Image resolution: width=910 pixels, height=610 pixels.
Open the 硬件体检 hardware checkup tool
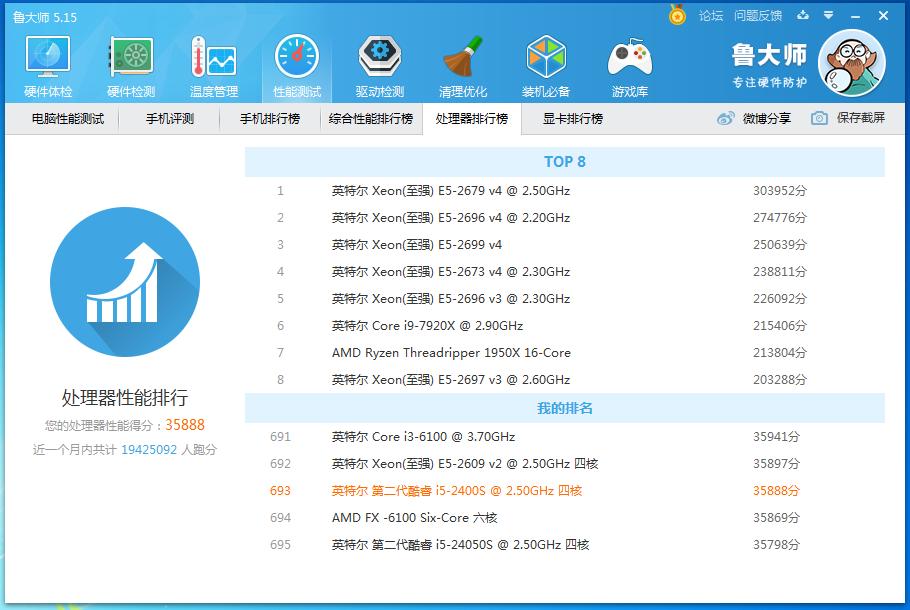click(x=46, y=62)
